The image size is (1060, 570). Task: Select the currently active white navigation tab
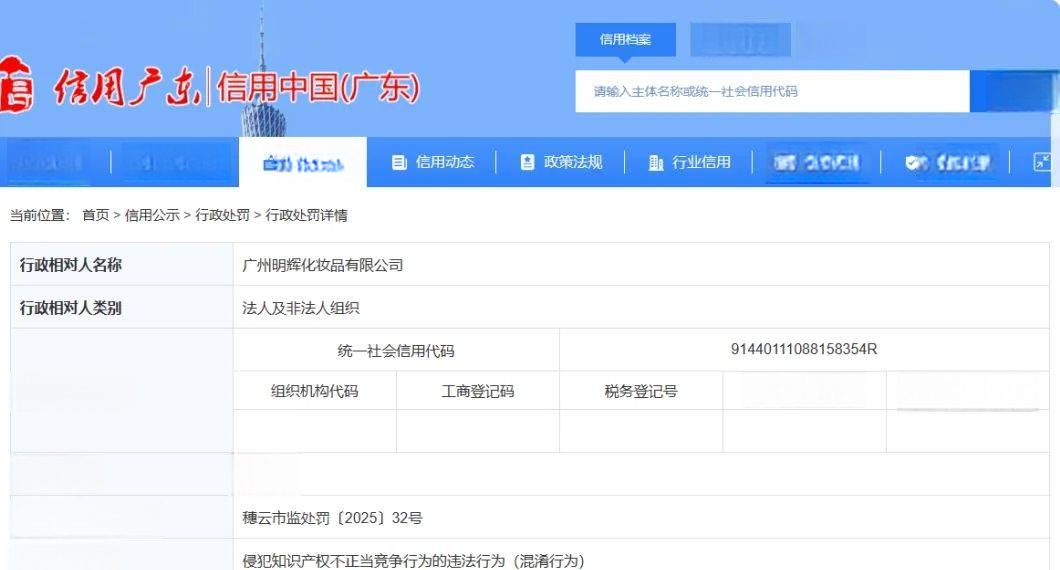click(303, 162)
